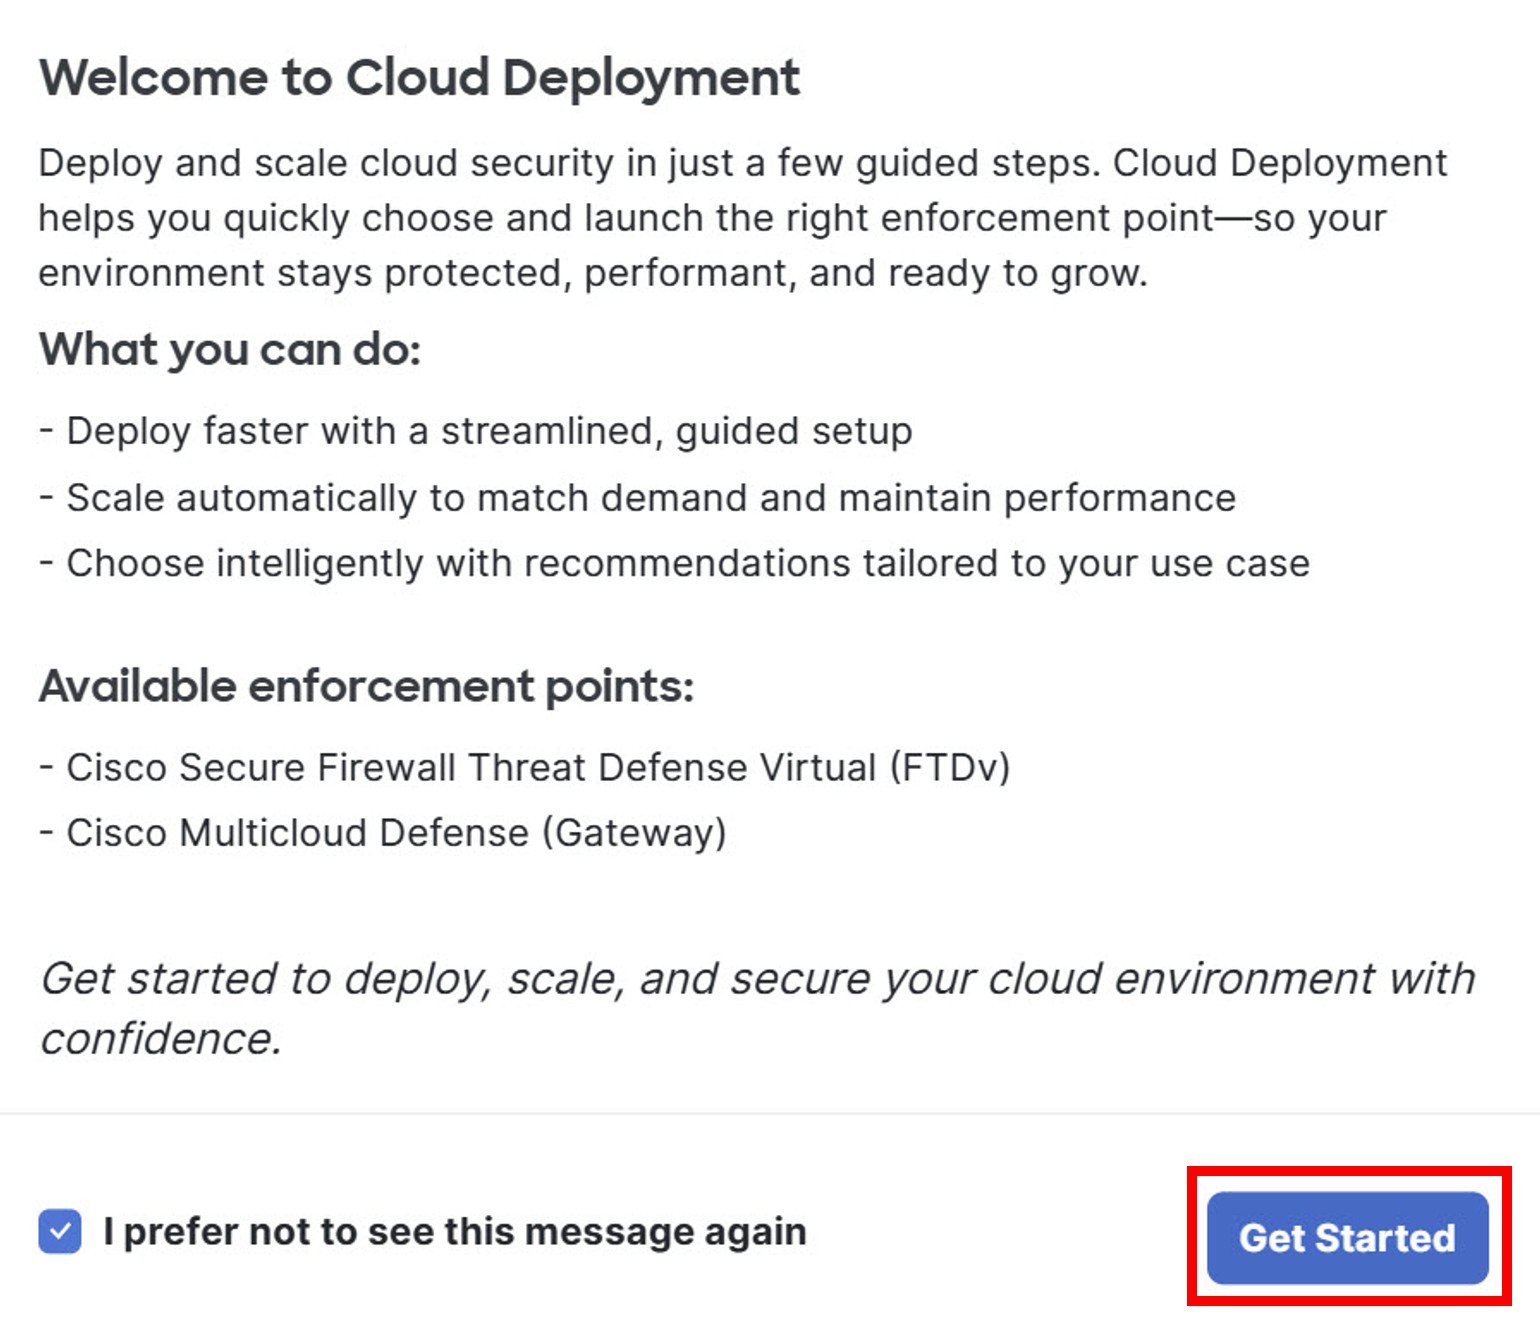Click the 'What you can do:' heading
This screenshot has width=1540, height=1330.
[x=230, y=350]
